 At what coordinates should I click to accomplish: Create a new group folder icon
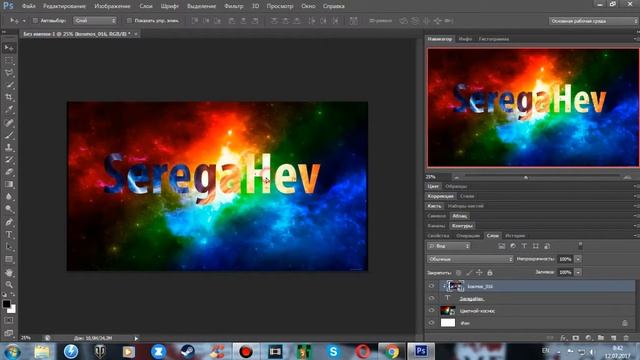click(x=601, y=338)
